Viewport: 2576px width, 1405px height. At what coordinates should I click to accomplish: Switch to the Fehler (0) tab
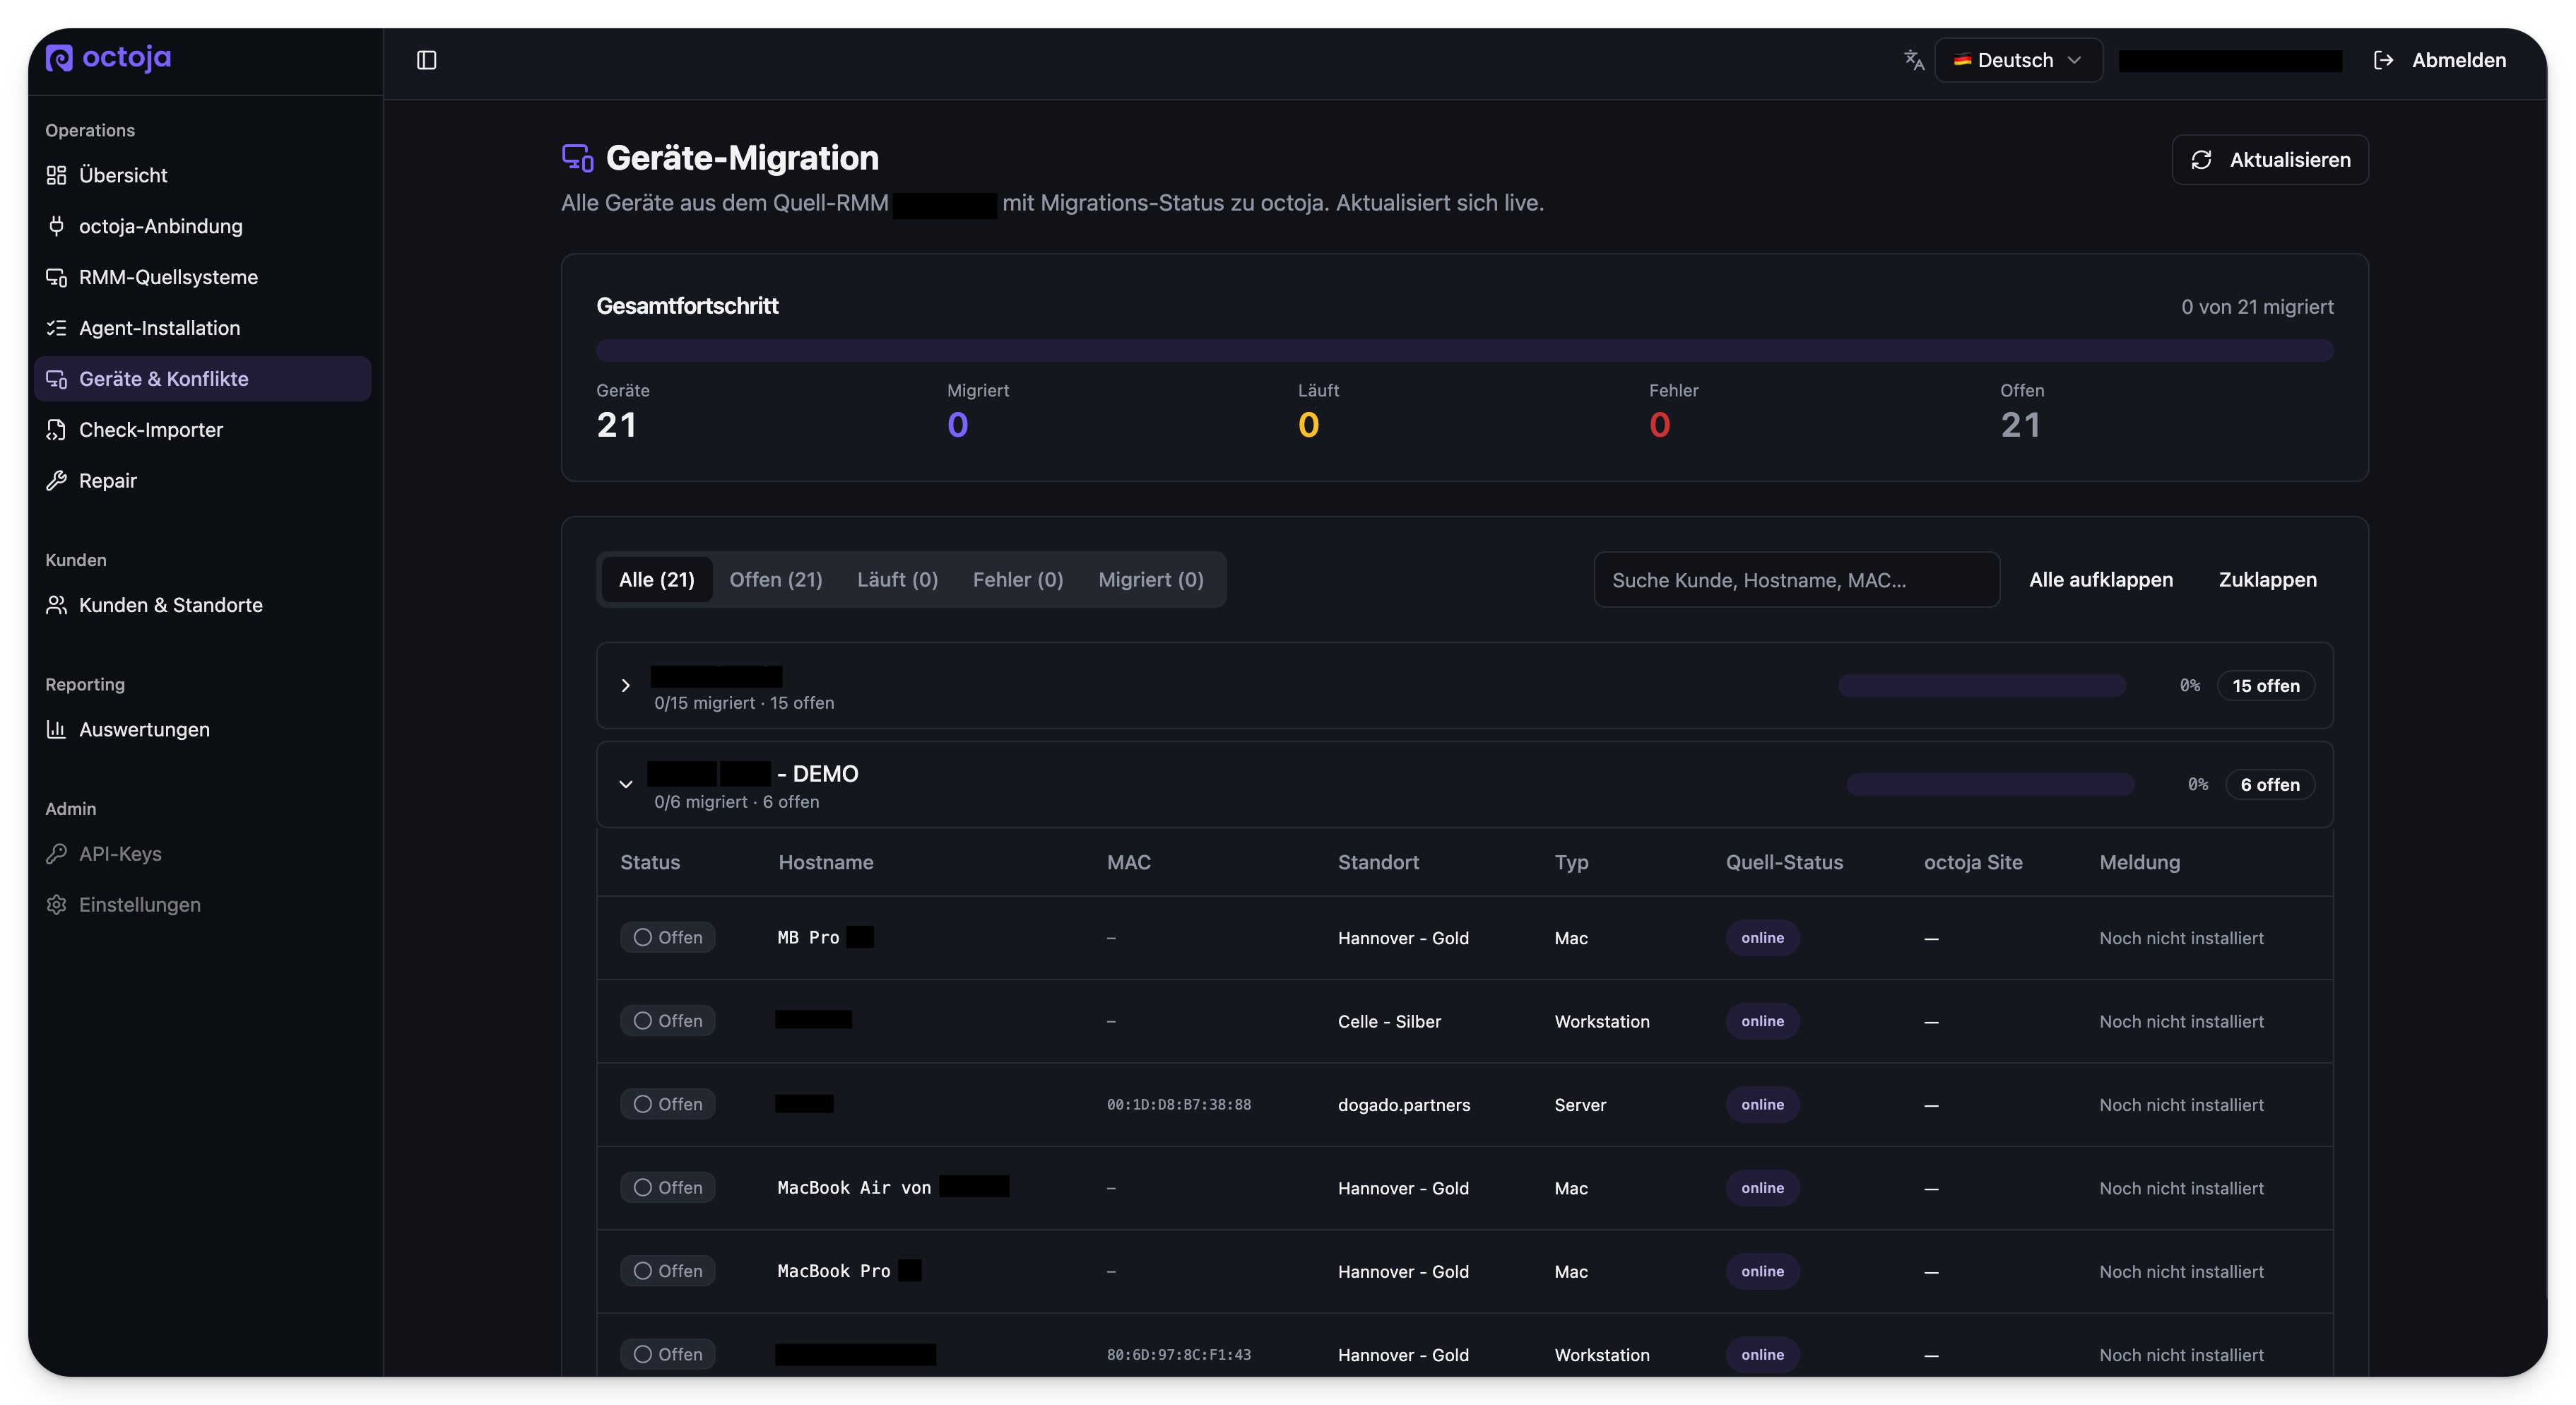1018,580
